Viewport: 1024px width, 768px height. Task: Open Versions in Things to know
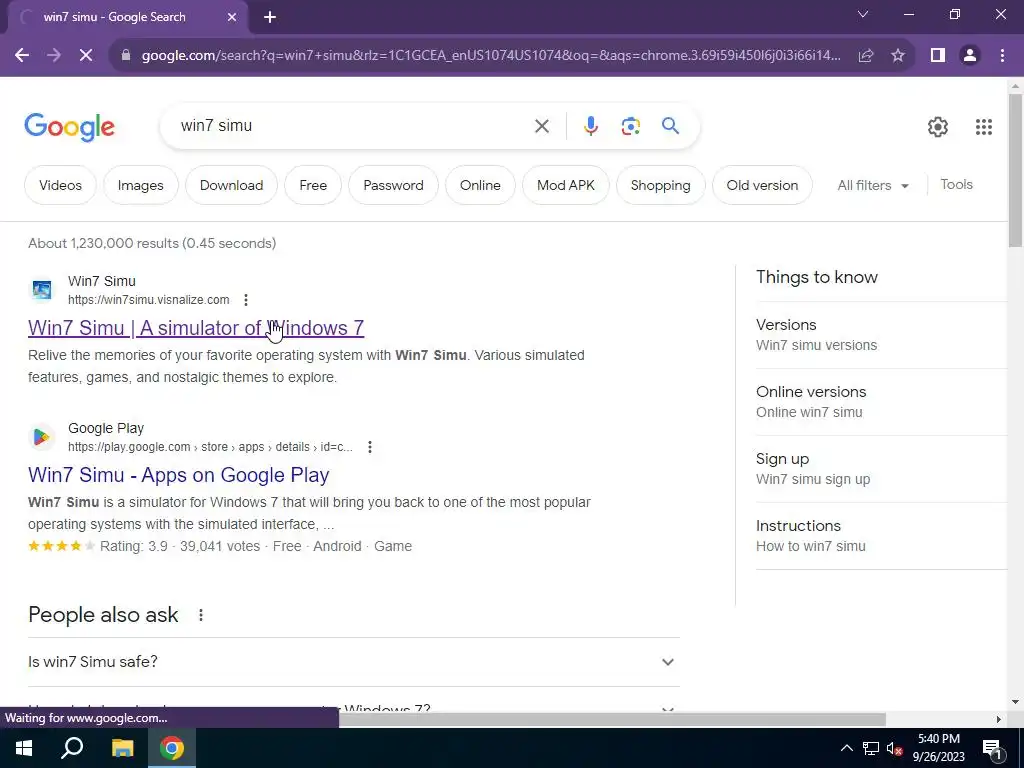coord(882,334)
